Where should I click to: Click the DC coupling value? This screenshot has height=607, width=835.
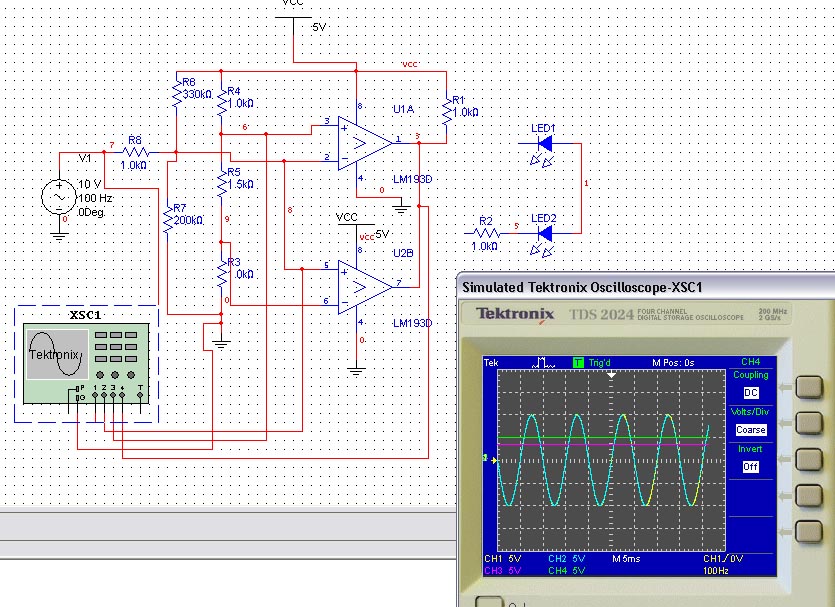point(750,393)
